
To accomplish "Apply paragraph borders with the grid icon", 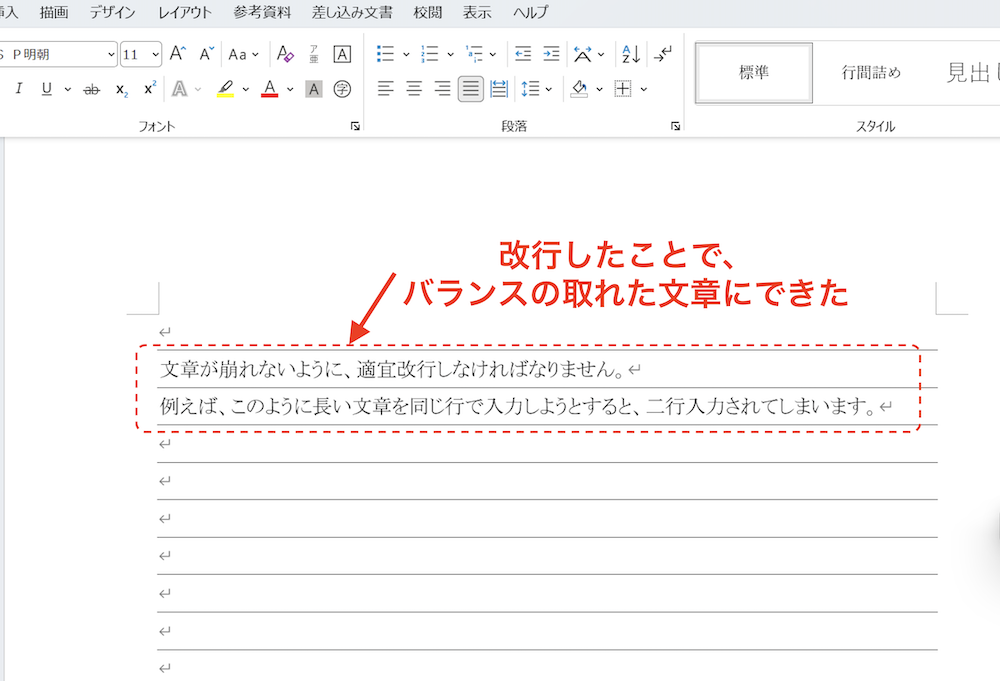I will tap(623, 89).
